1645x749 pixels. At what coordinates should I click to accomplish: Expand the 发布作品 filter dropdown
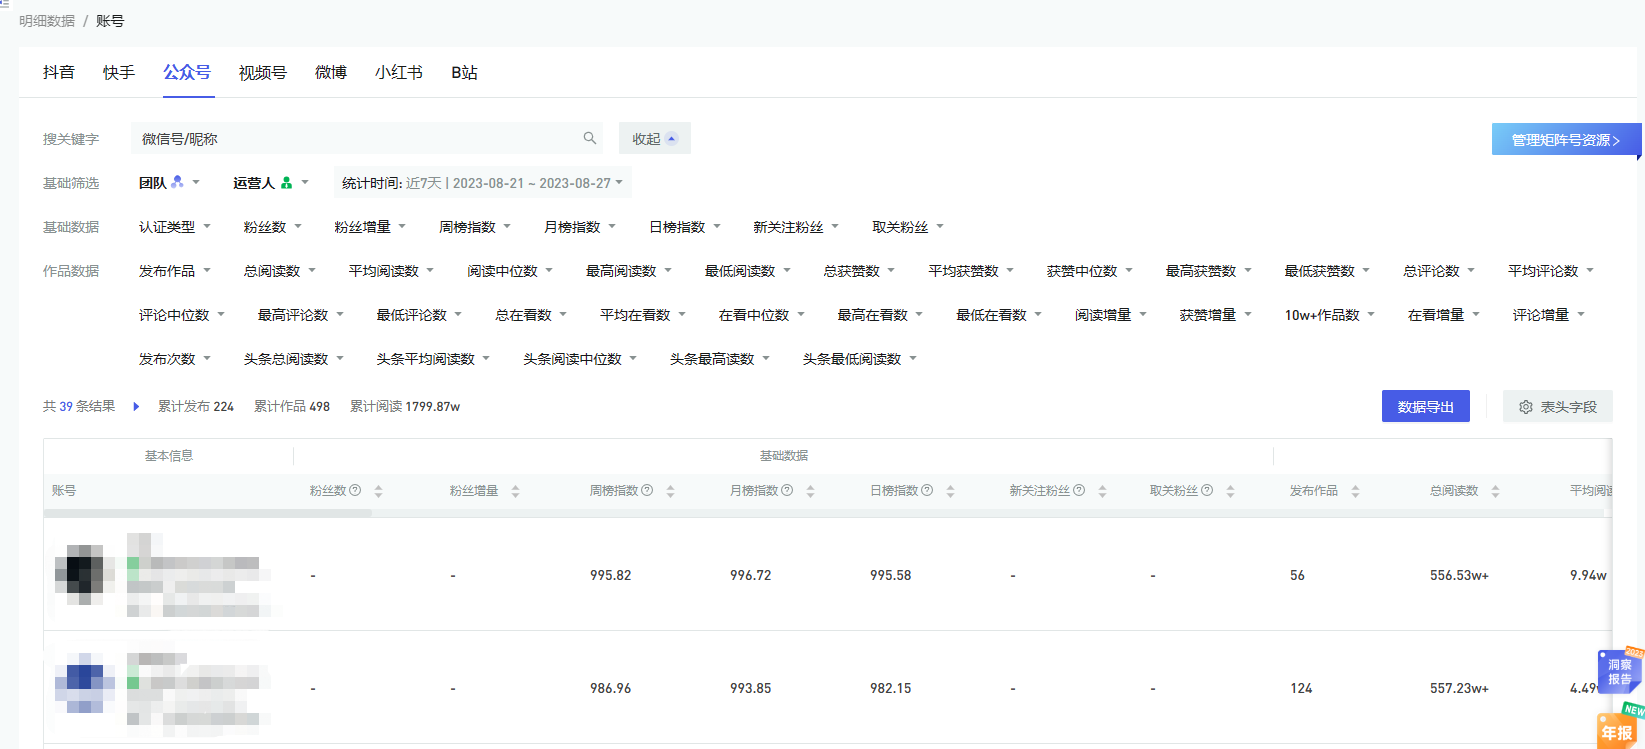(x=175, y=270)
